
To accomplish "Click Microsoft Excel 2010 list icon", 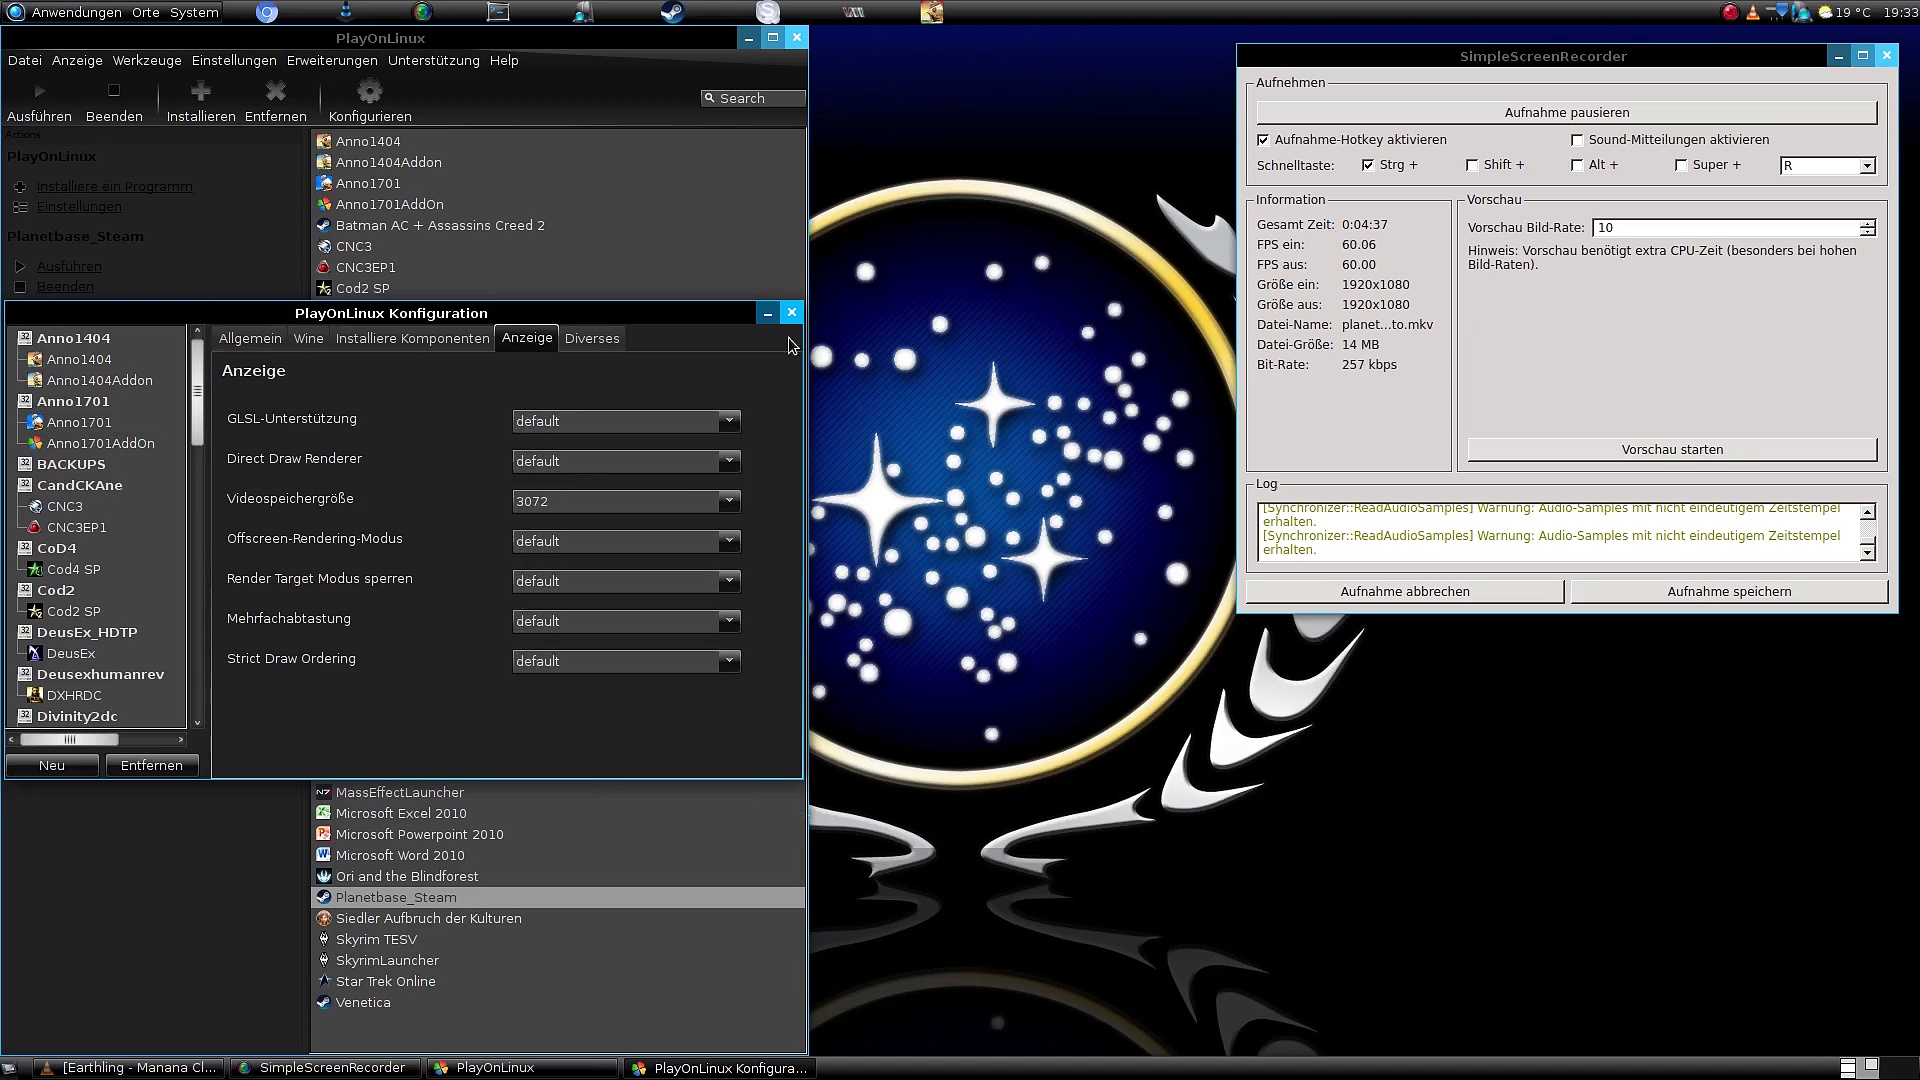I will tap(323, 813).
